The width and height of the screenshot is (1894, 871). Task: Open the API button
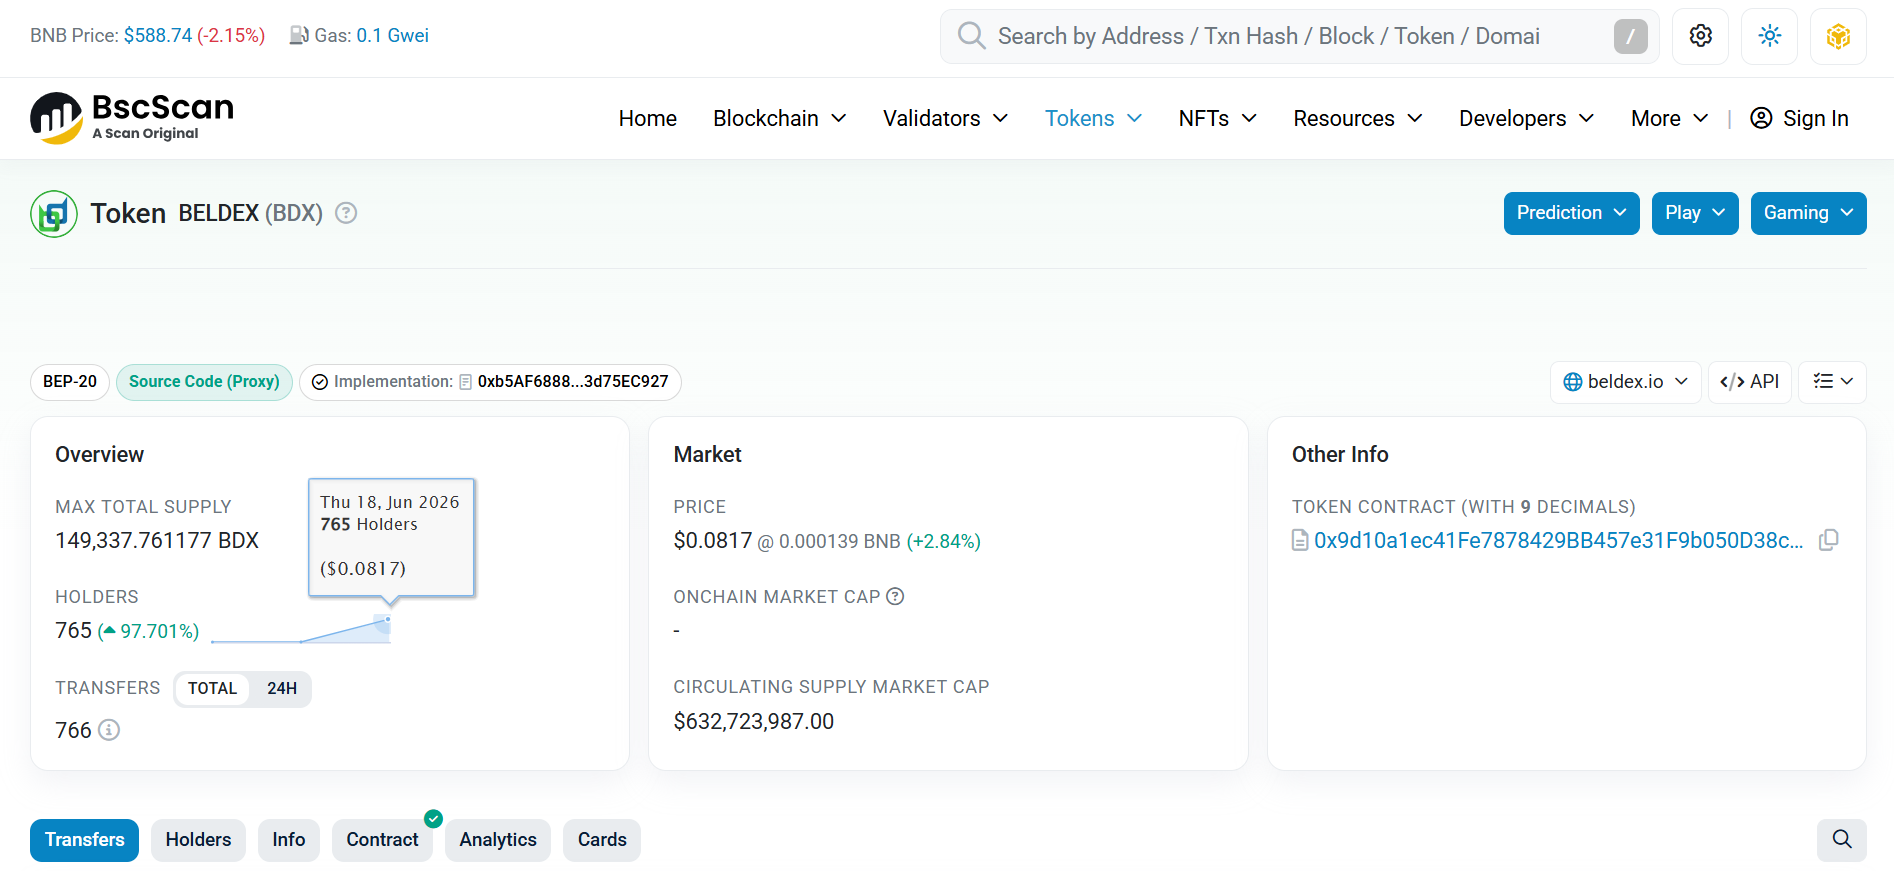tap(1750, 382)
